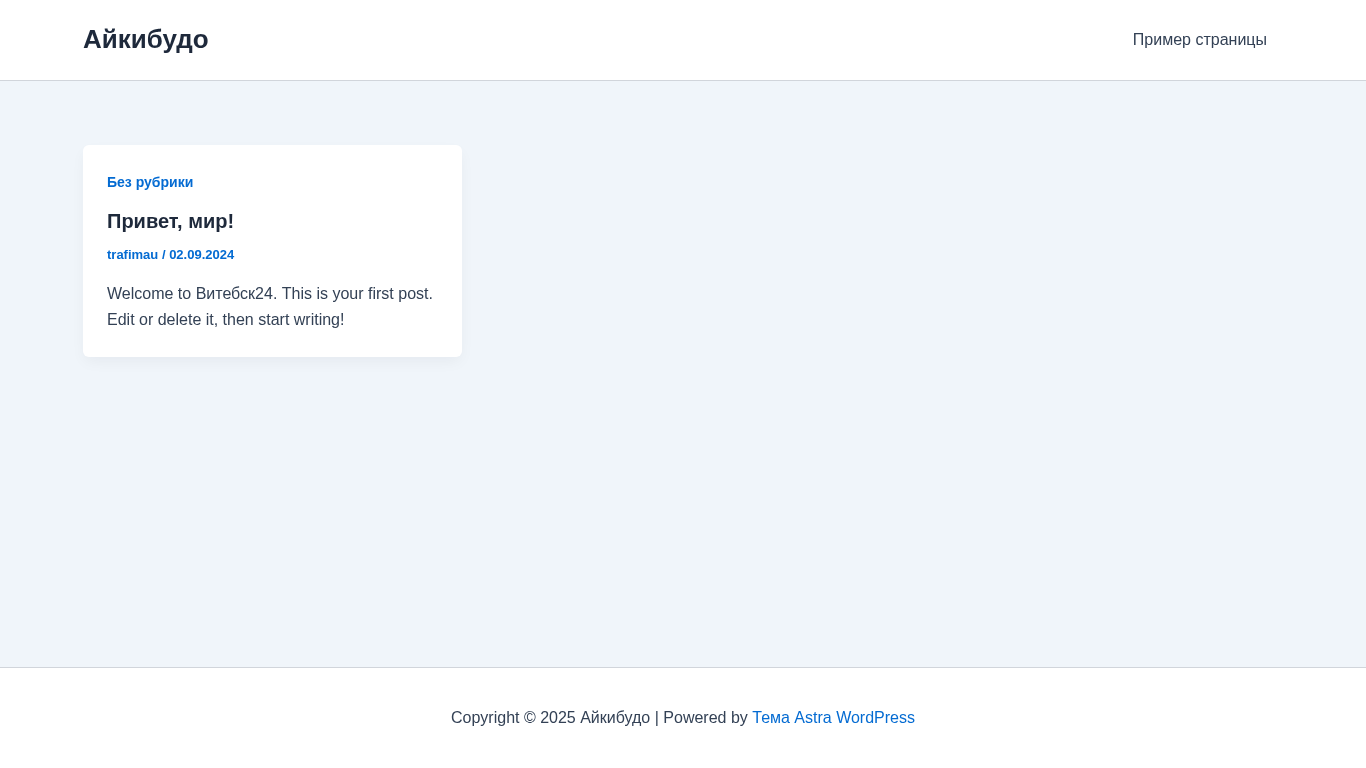Open the Пример страницы menu item
The width and height of the screenshot is (1366, 768).
click(x=1199, y=40)
